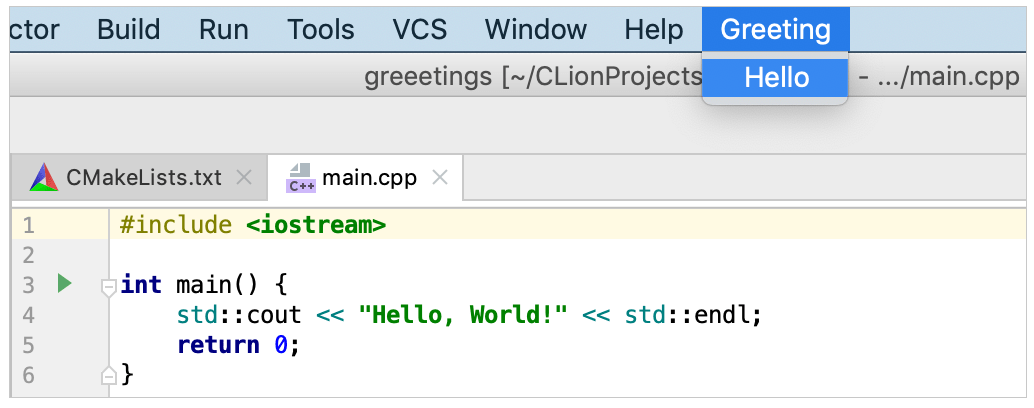Click the C++ file icon on main.cpp tab

(300, 178)
